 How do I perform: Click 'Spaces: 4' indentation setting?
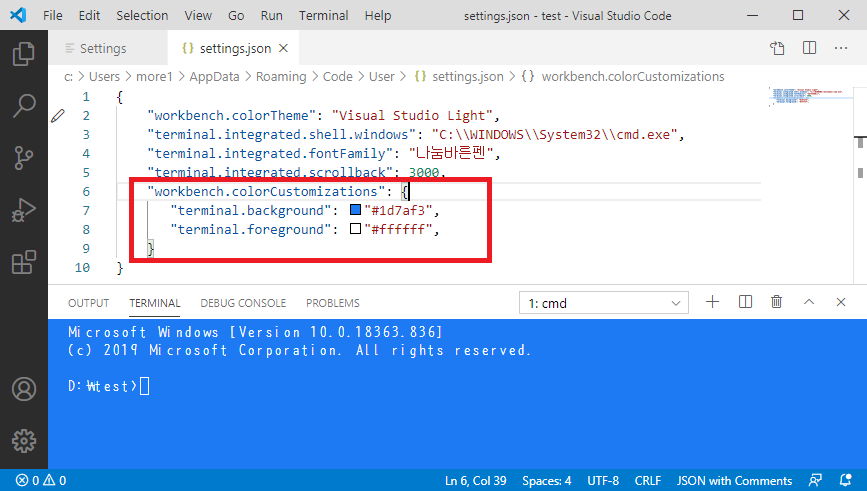pyautogui.click(x=547, y=480)
